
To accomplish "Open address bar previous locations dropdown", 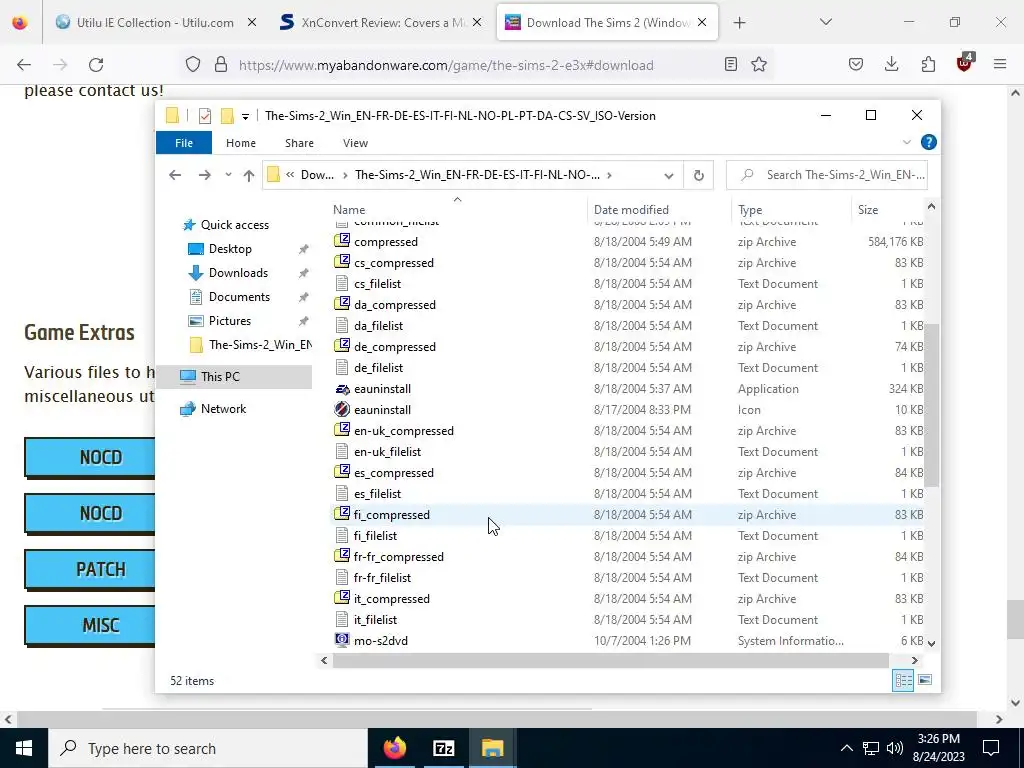I will tap(668, 175).
